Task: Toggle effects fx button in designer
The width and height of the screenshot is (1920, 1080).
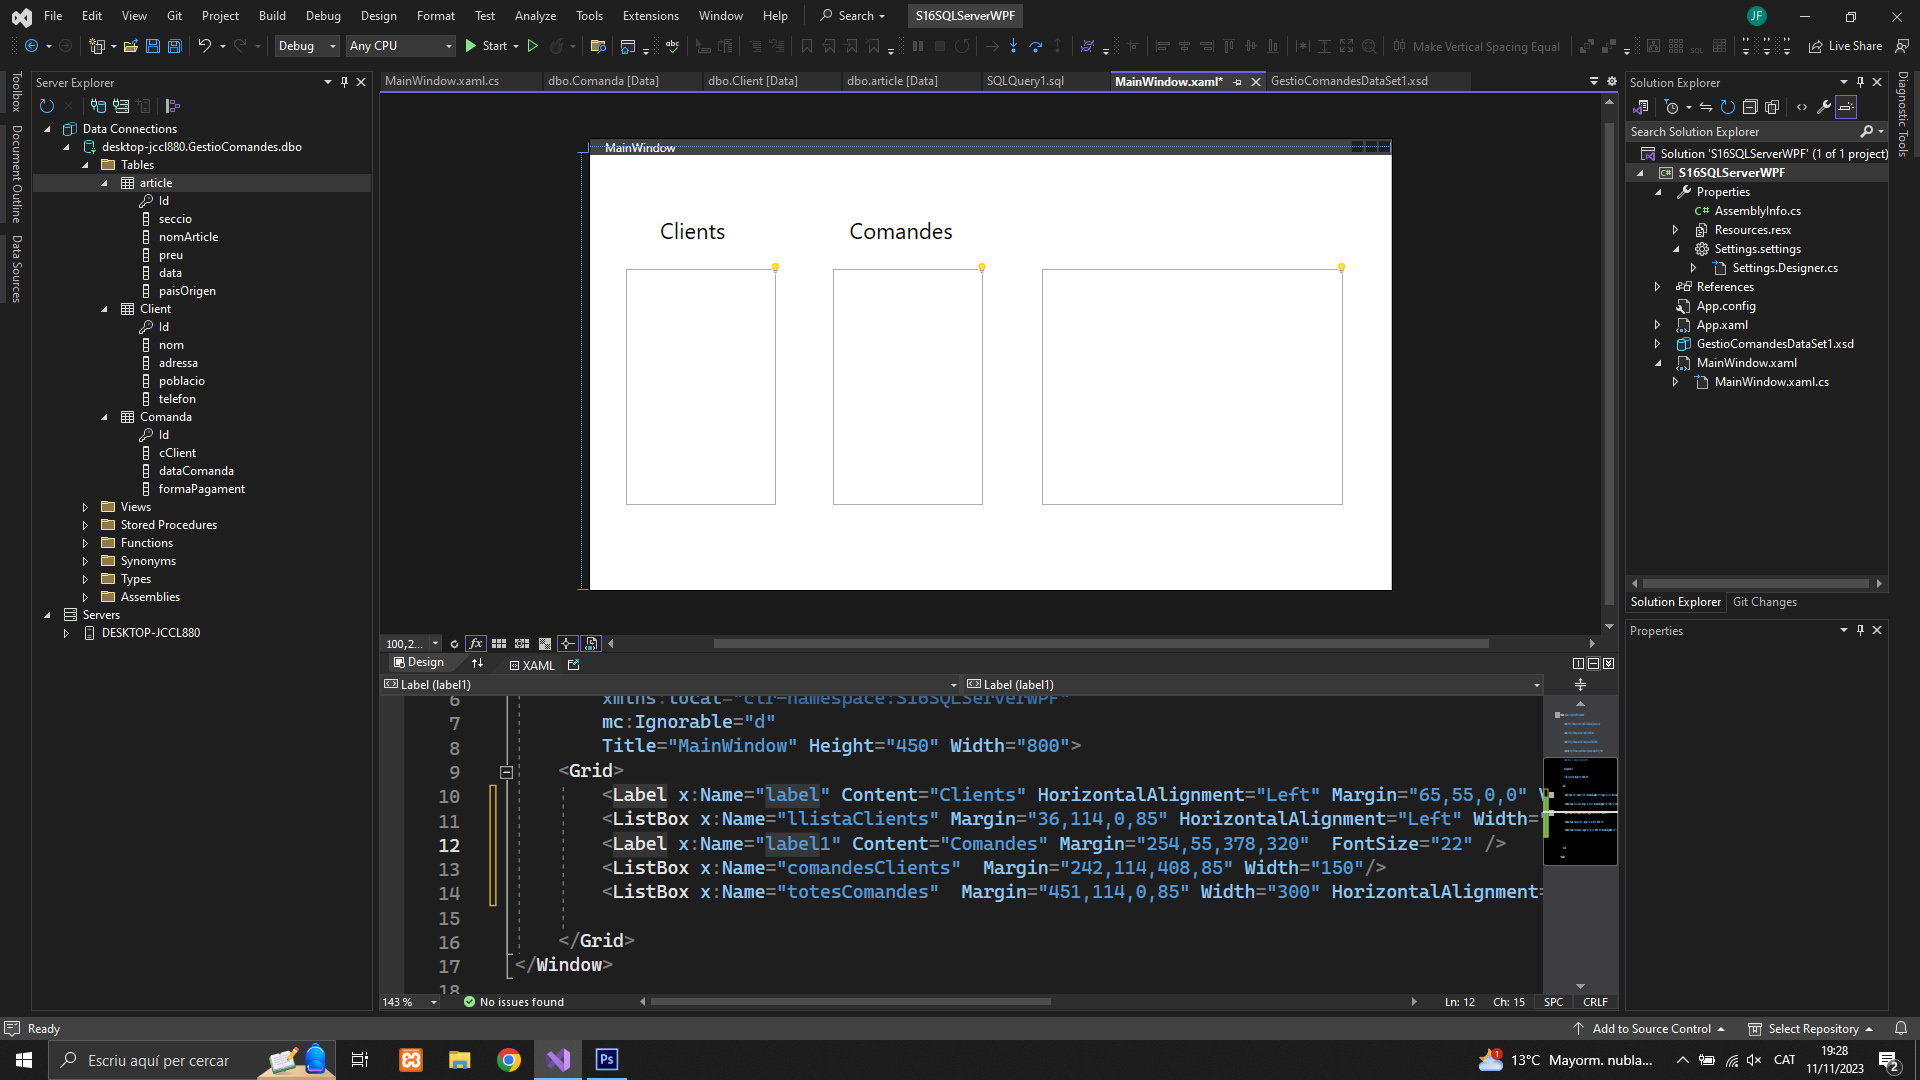Action: click(476, 644)
